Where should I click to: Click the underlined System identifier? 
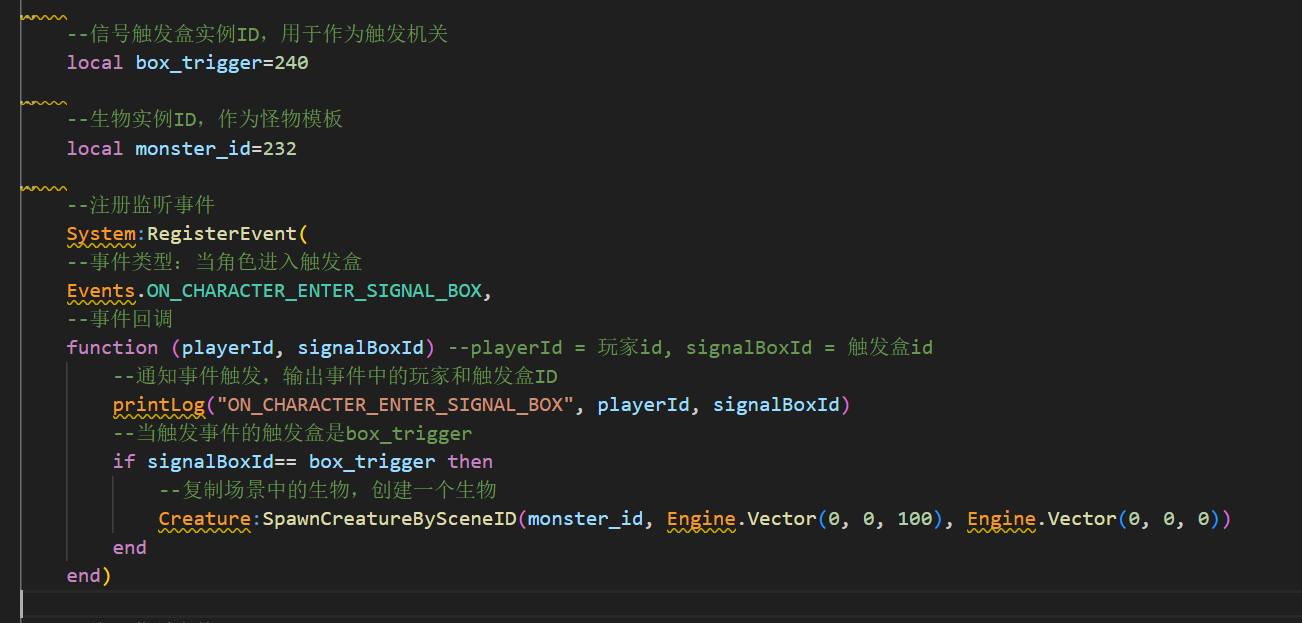(x=101, y=234)
